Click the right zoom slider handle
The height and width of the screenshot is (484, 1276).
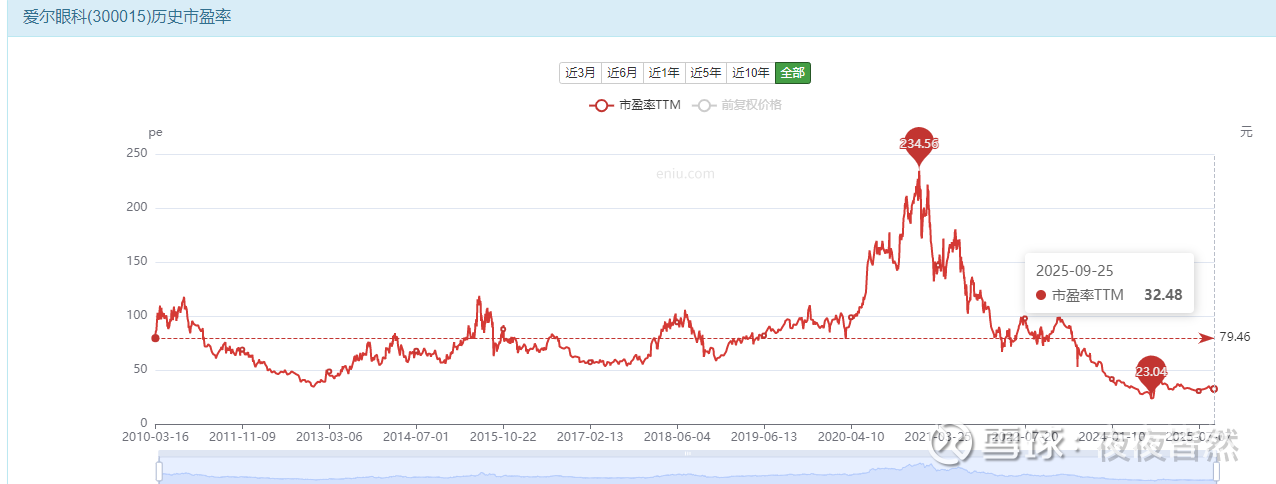[x=1215, y=470]
